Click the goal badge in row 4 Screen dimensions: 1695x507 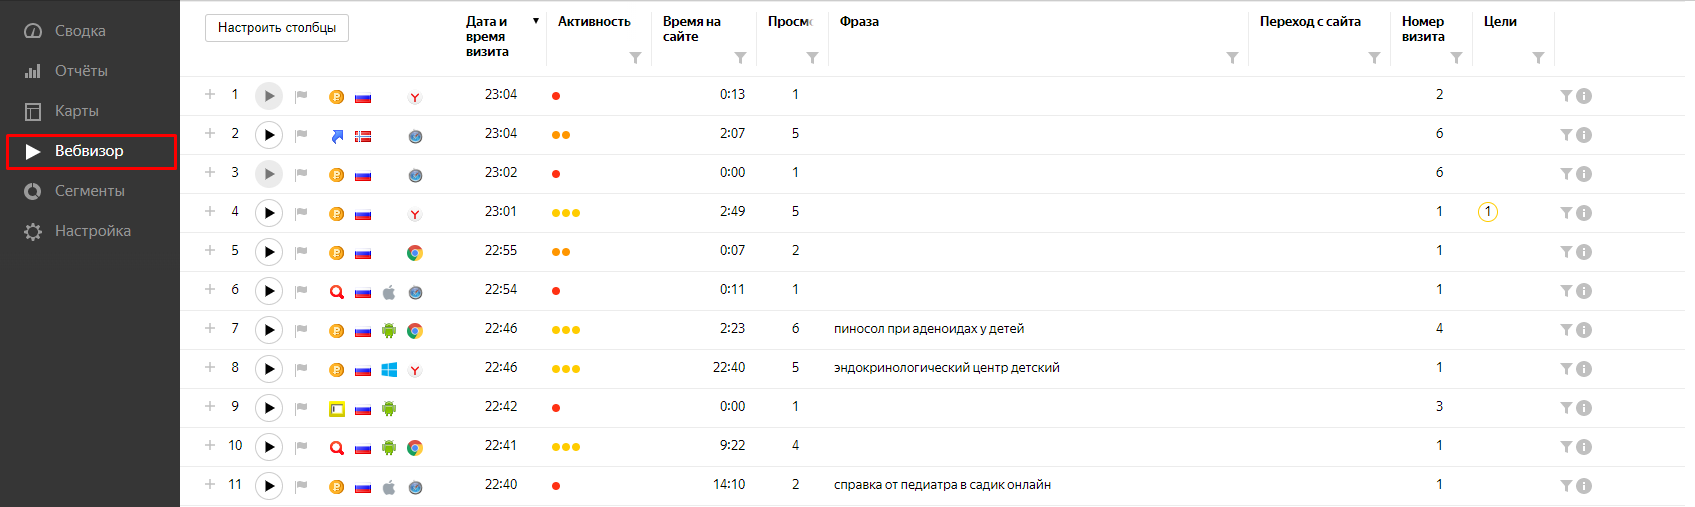(1488, 212)
